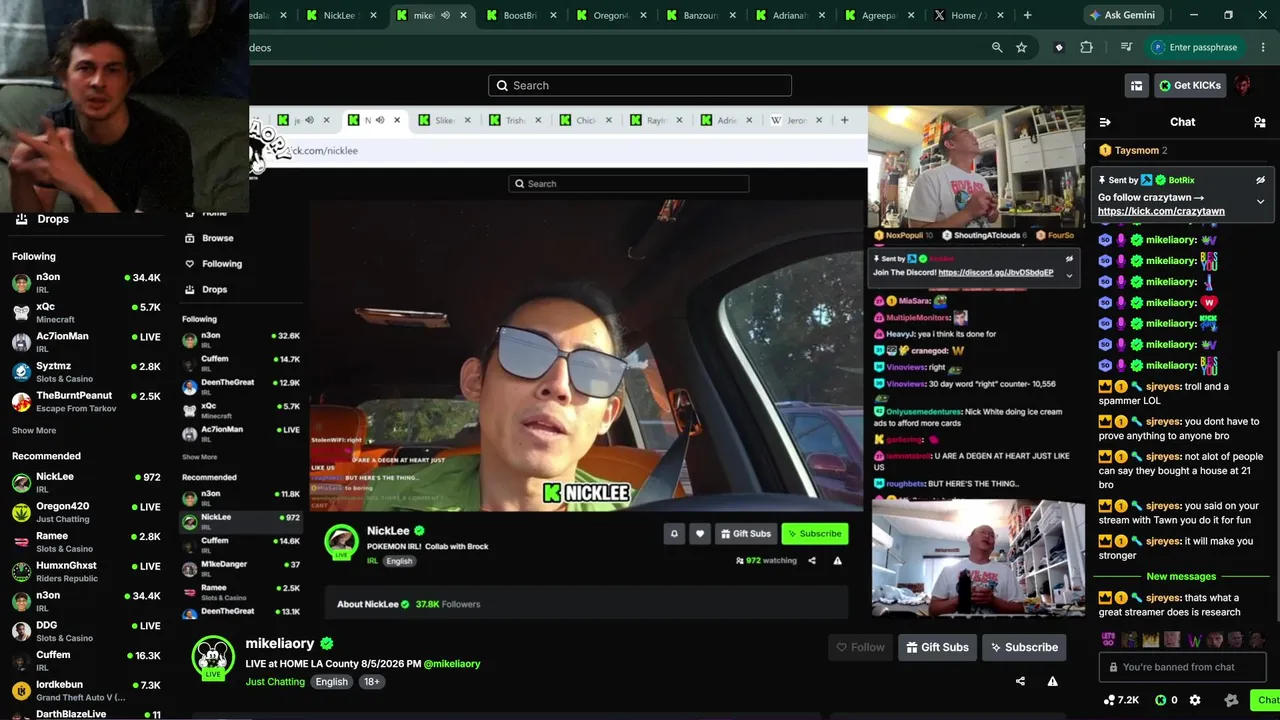Focus the Kick search field

[640, 85]
